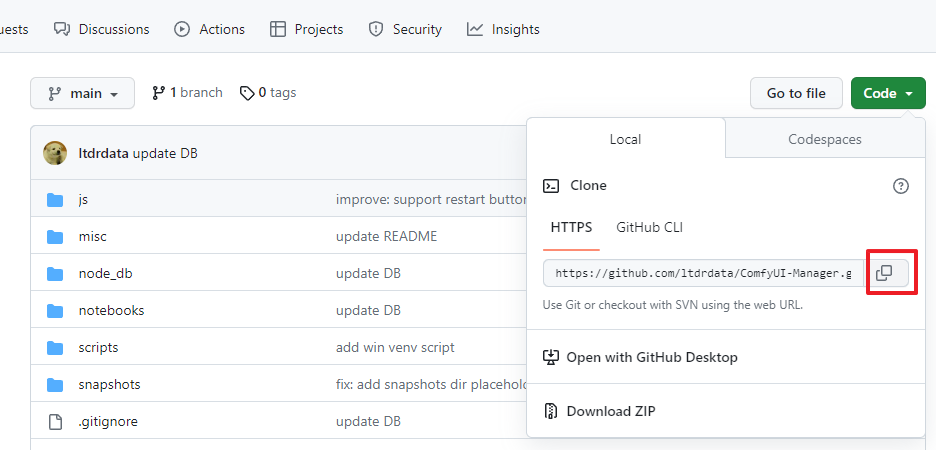View the 0 tags link
Image resolution: width=936 pixels, height=450 pixels.
(x=268, y=93)
